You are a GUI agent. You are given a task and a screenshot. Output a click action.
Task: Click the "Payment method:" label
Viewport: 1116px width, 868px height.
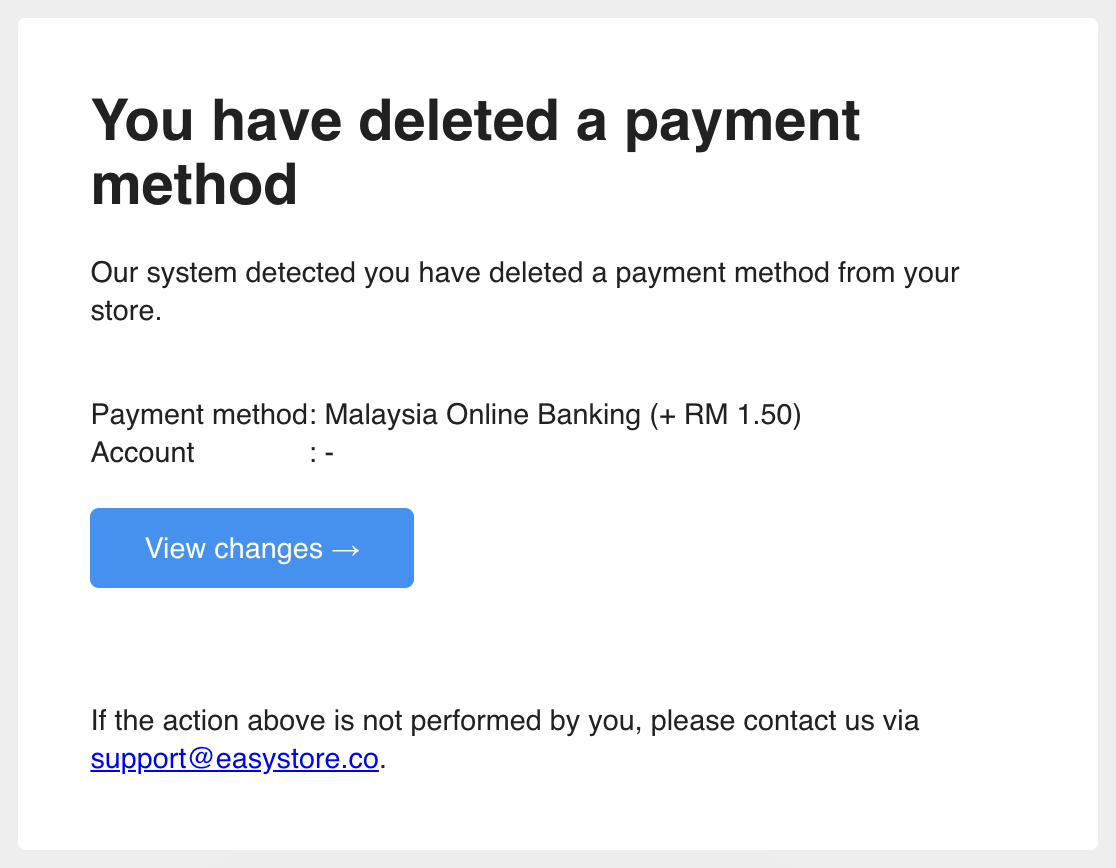point(204,415)
